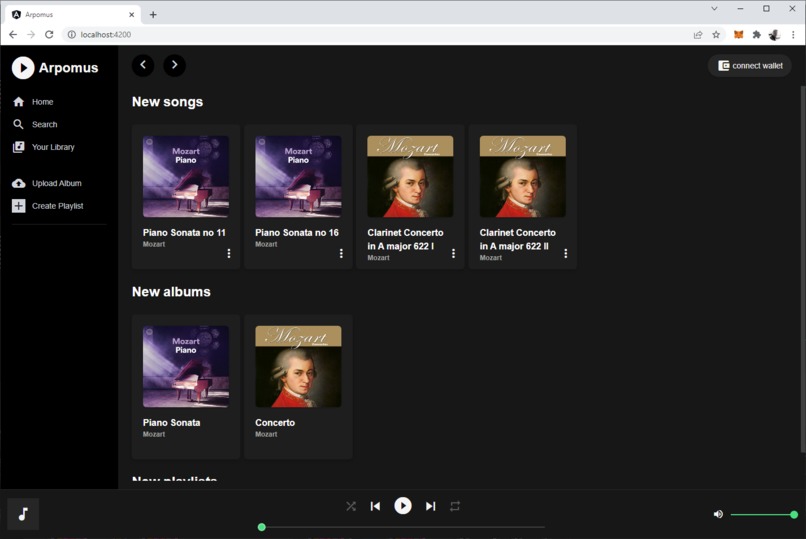Go forward using the app's right chevron

pyautogui.click(x=175, y=65)
